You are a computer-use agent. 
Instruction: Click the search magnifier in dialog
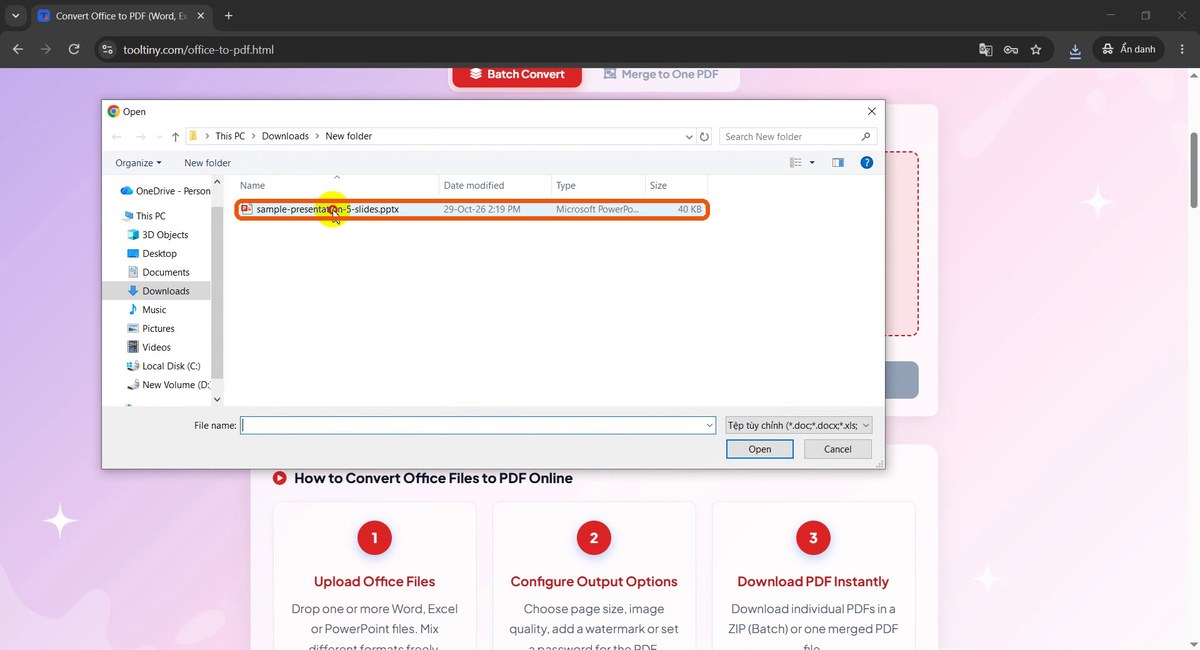866,136
